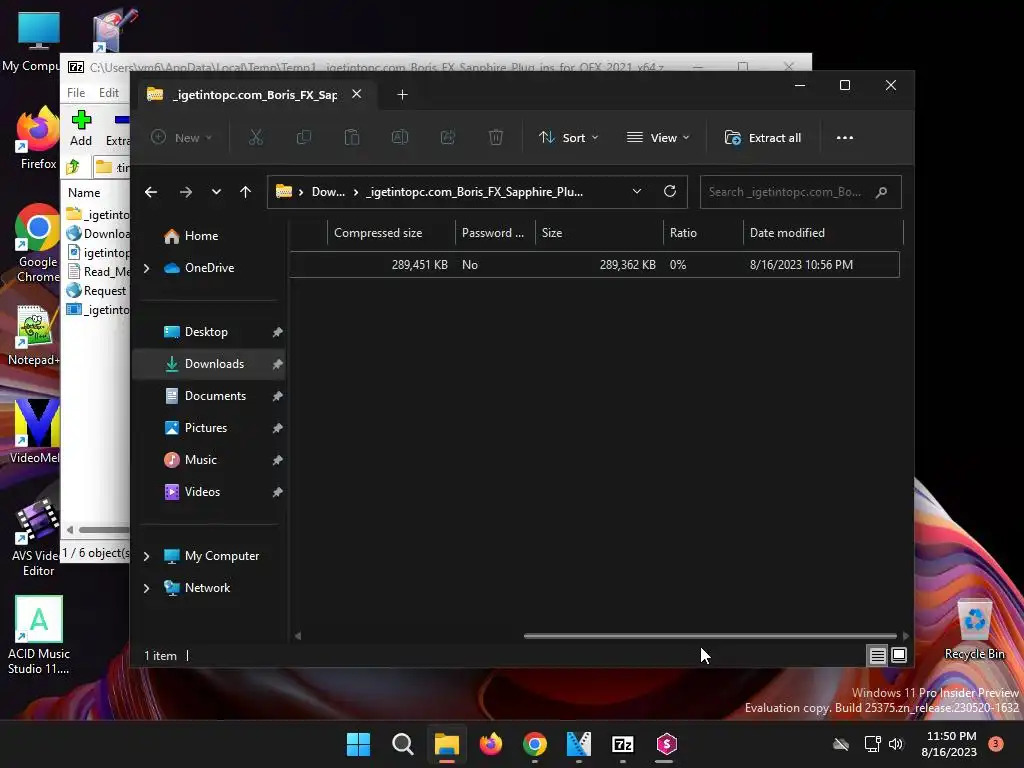The height and width of the screenshot is (768, 1024).
Task: Click the breadcrumb chevron after Dow...
Action: (356, 192)
